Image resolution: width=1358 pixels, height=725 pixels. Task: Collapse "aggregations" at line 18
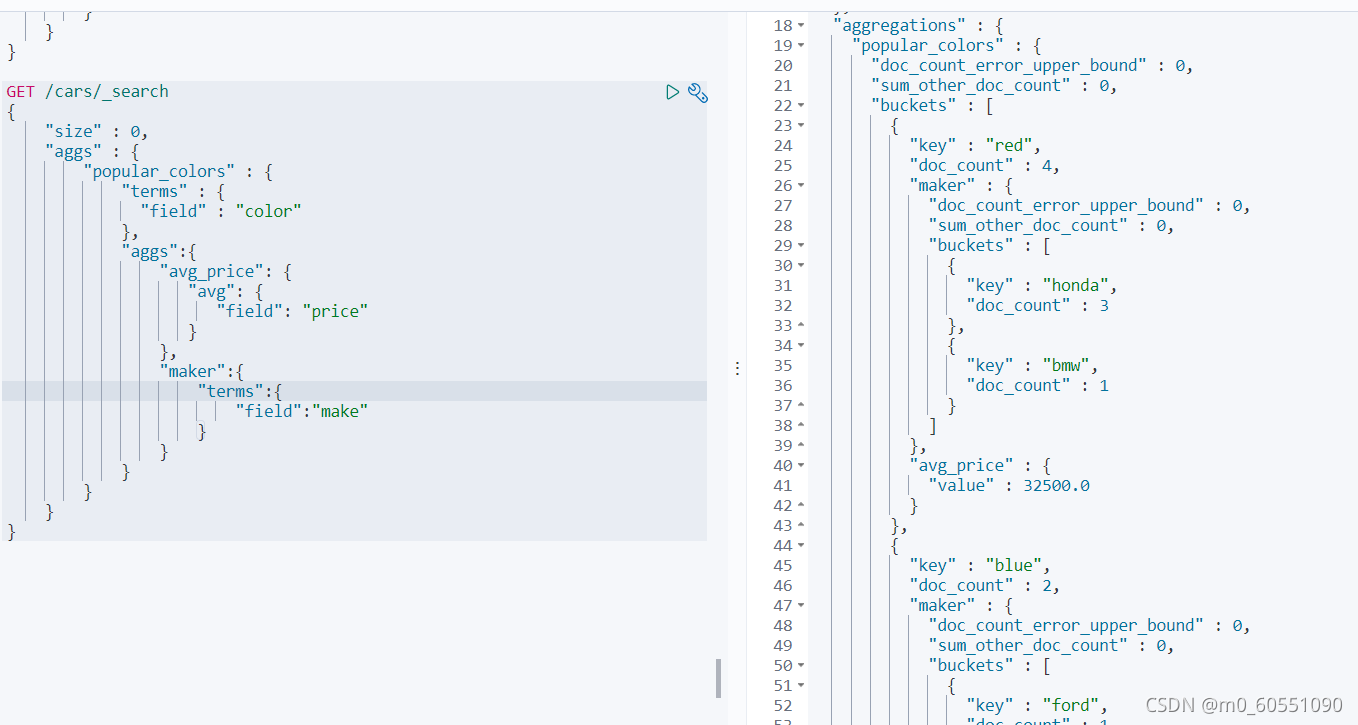coord(803,25)
